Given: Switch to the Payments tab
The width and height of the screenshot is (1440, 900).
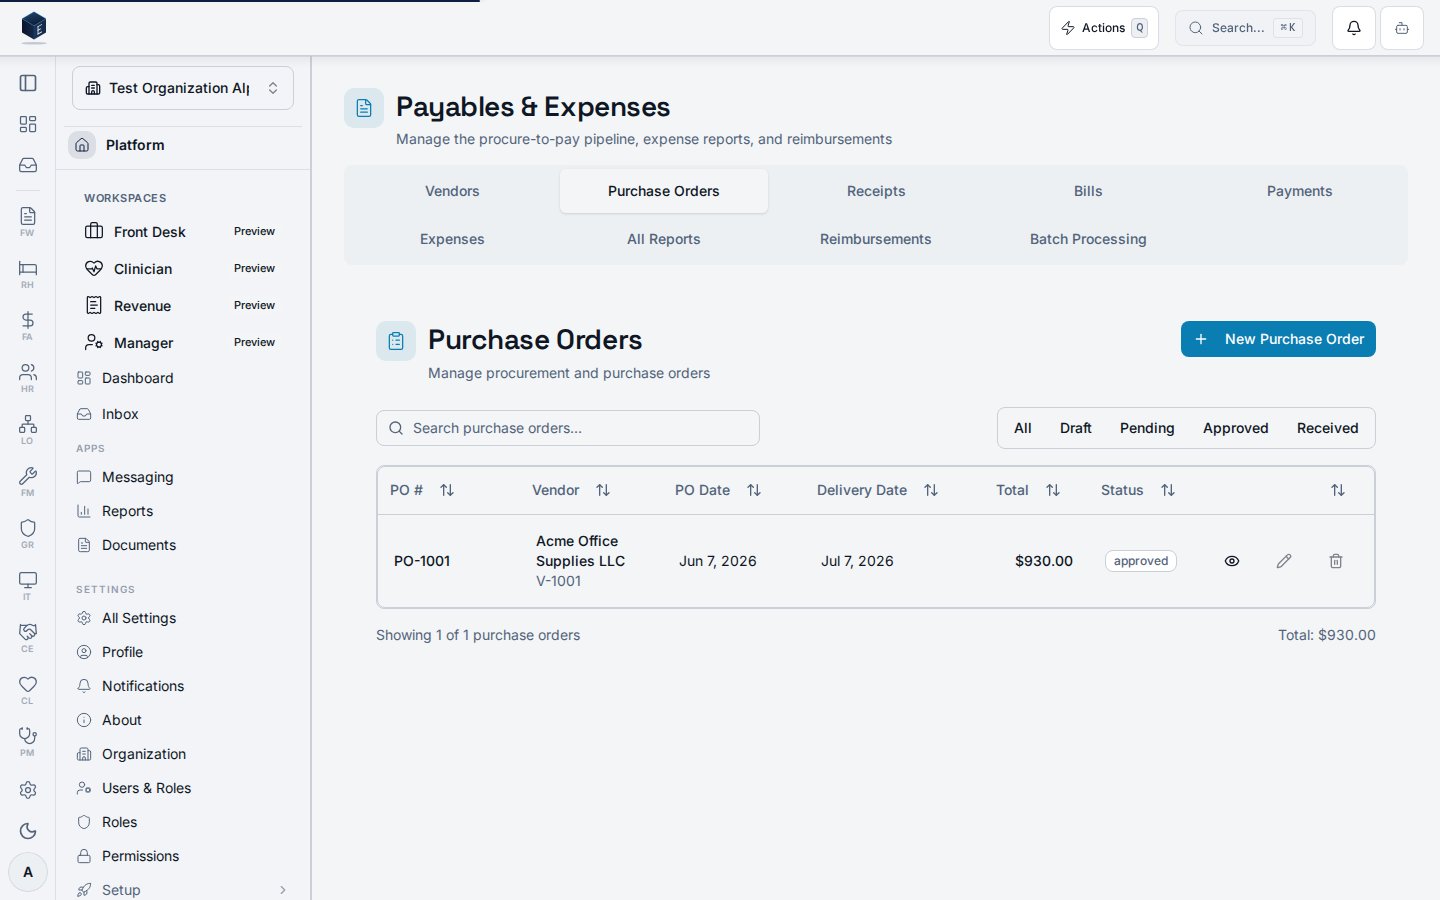Looking at the screenshot, I should click(x=1300, y=191).
